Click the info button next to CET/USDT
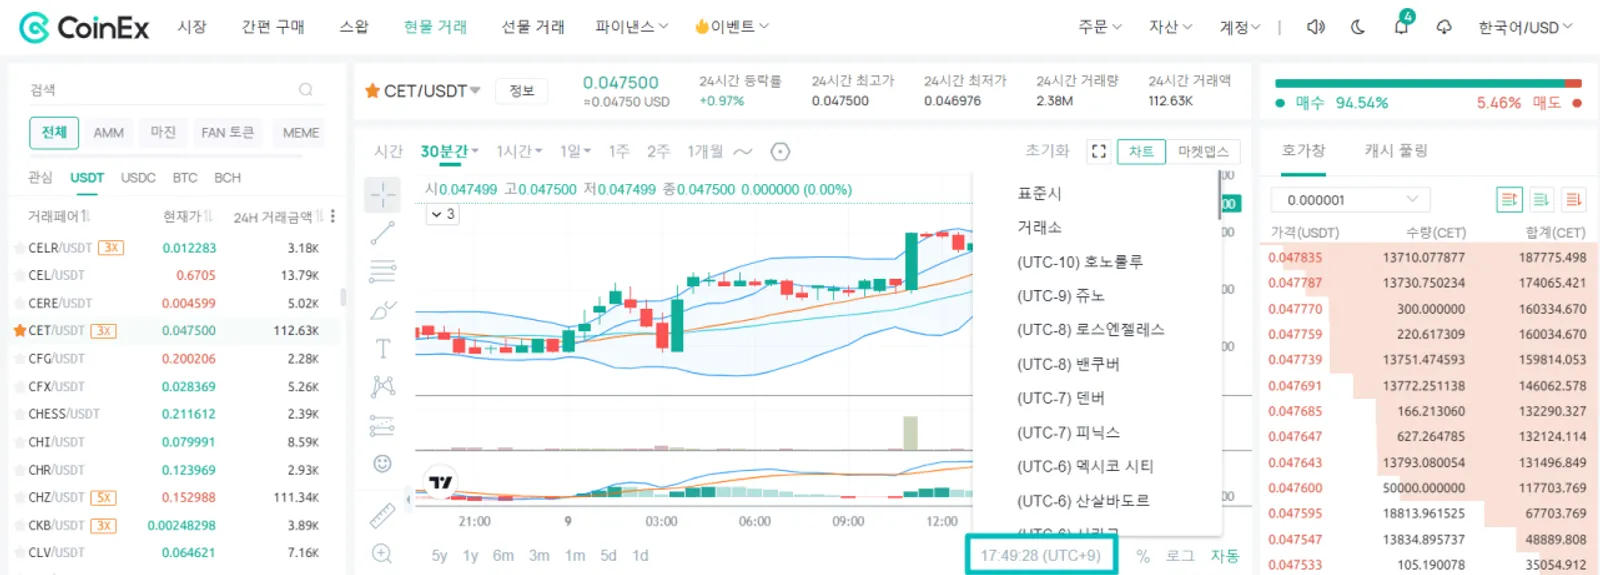 [522, 91]
